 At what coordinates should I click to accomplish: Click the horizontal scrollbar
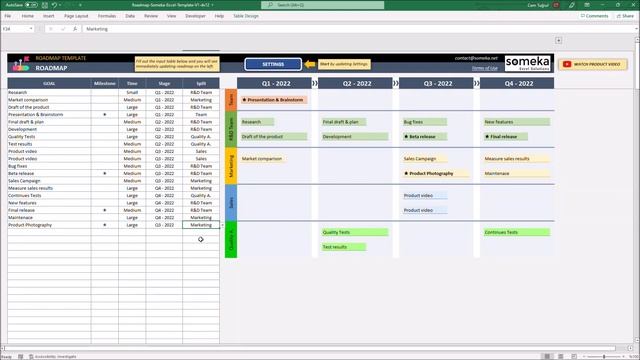310,348
